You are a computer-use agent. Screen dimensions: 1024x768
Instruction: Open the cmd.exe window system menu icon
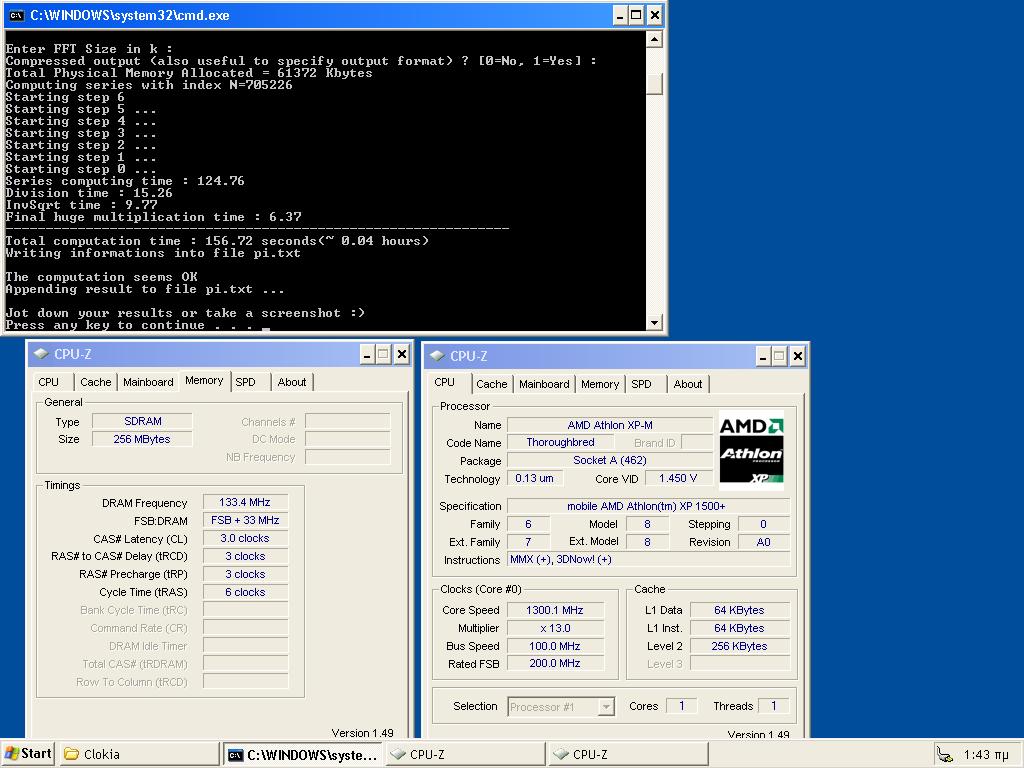(x=16, y=15)
